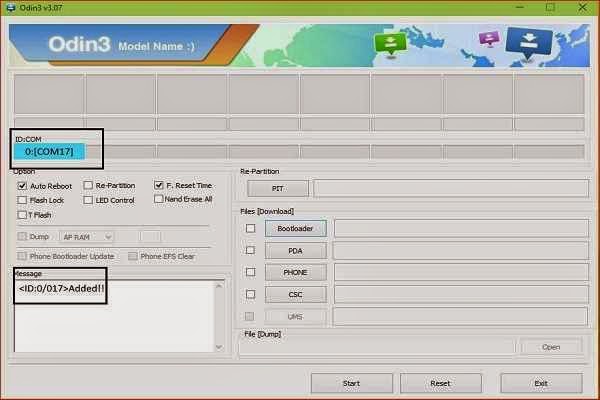This screenshot has width=600, height=400.
Task: Click inside the PDA file path field
Action: pos(461,250)
